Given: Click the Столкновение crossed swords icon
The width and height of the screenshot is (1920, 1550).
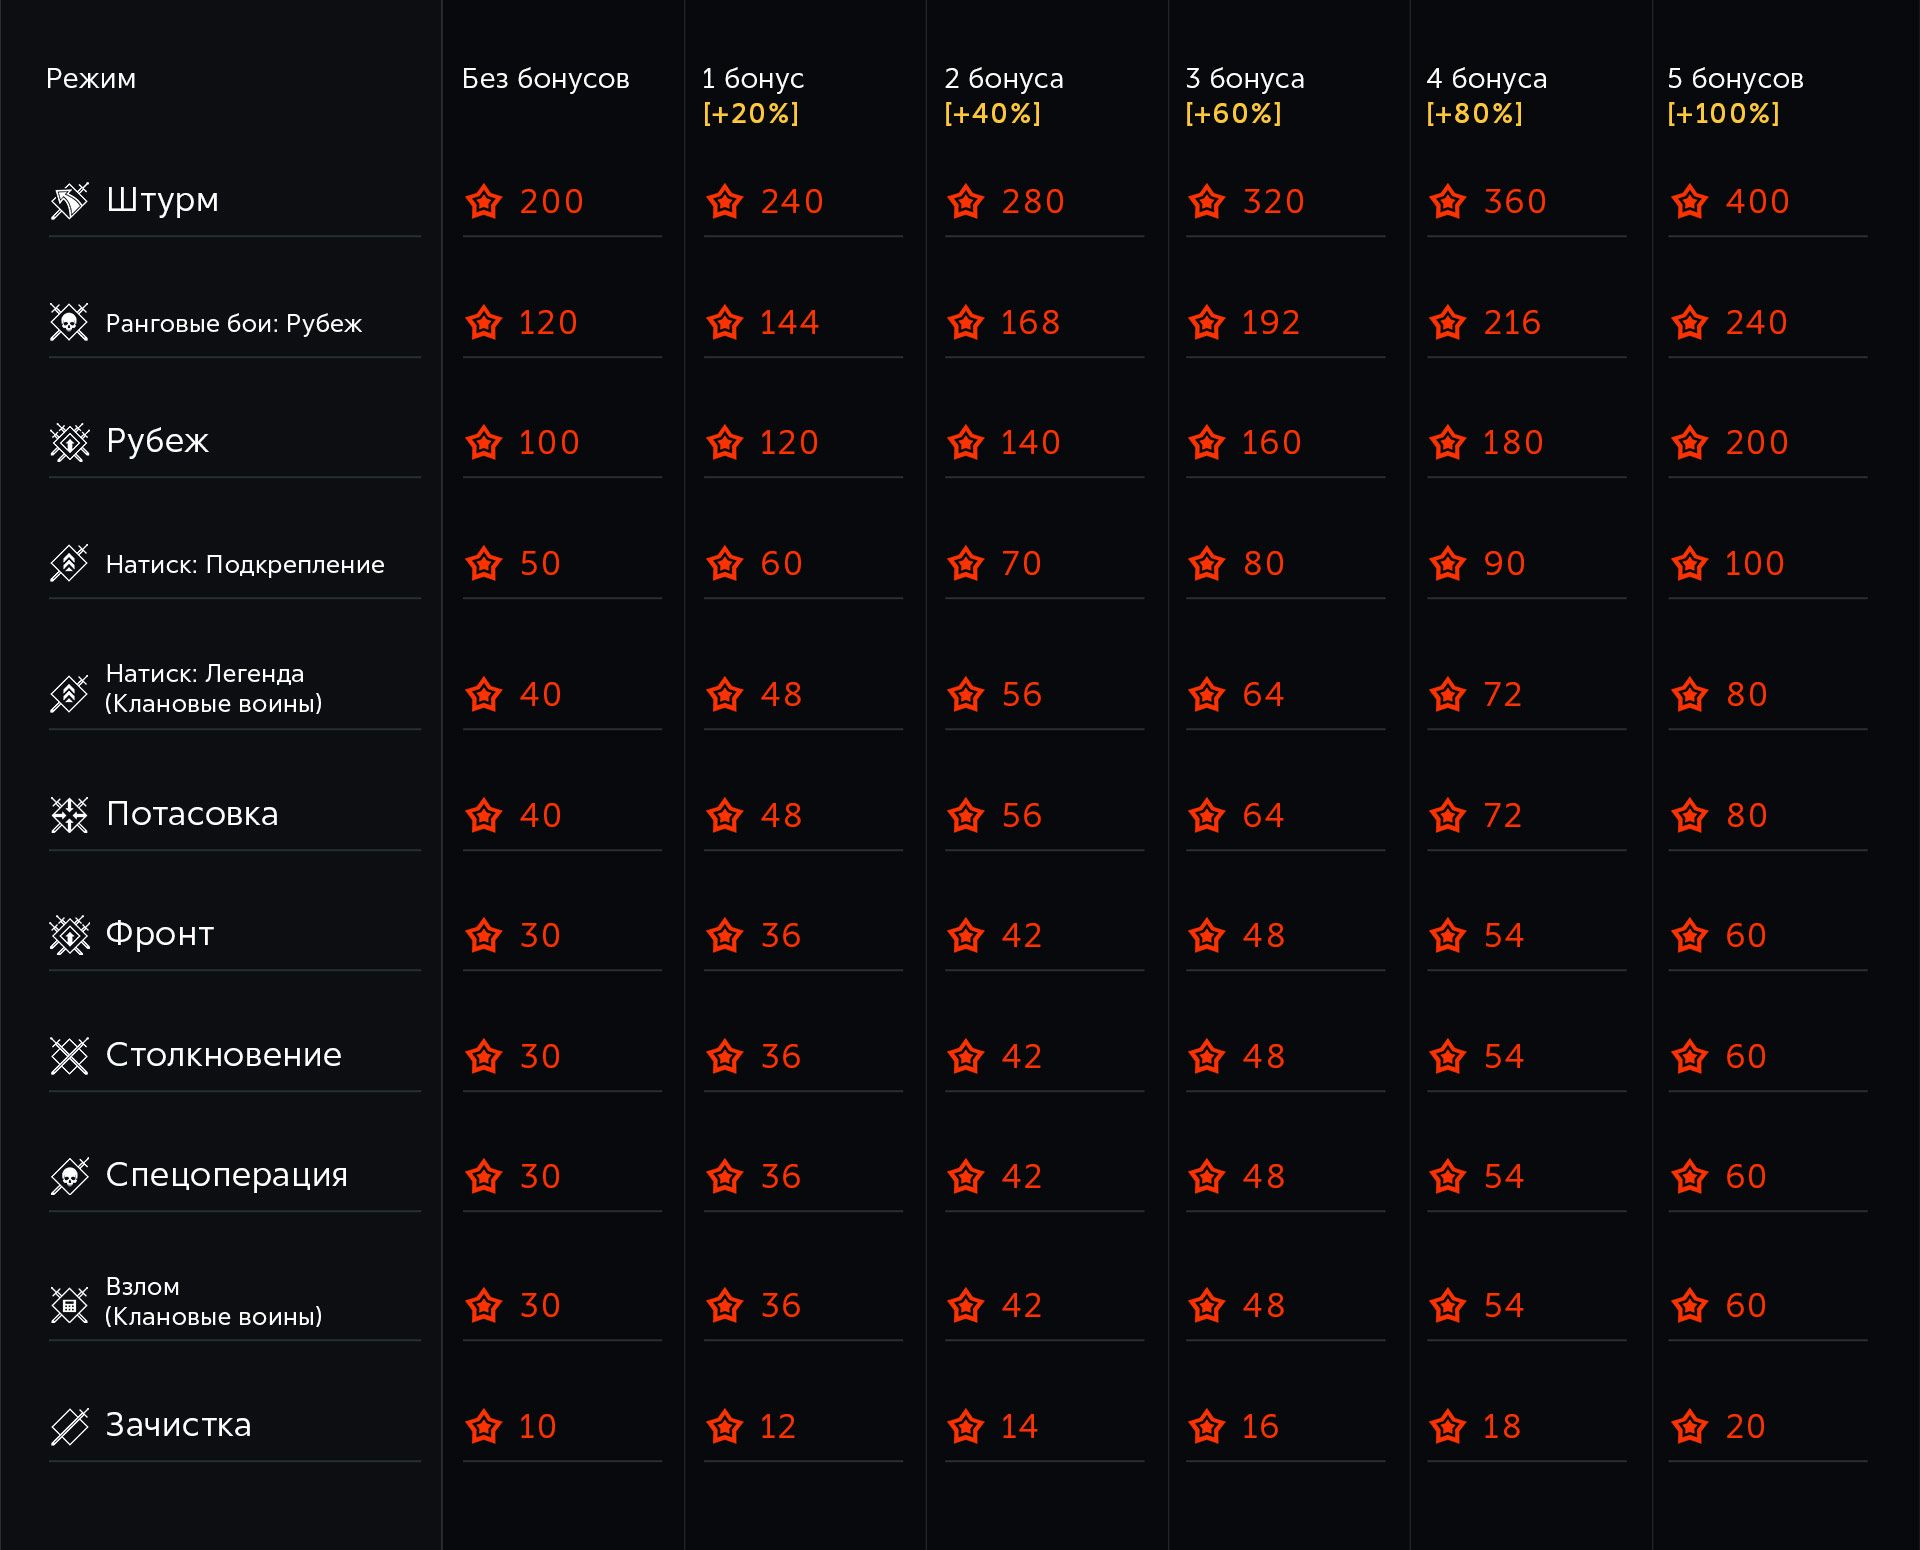Looking at the screenshot, I should (69, 1056).
